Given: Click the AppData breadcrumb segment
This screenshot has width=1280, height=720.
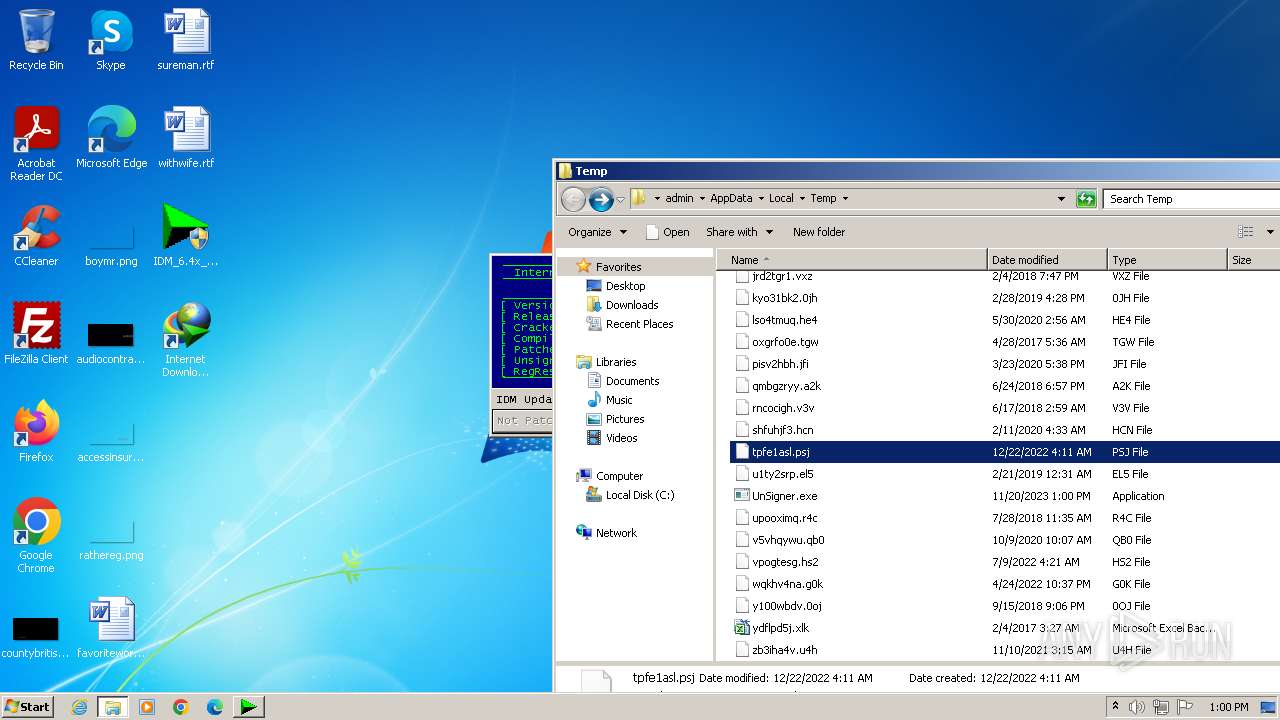Looking at the screenshot, I should 731,198.
